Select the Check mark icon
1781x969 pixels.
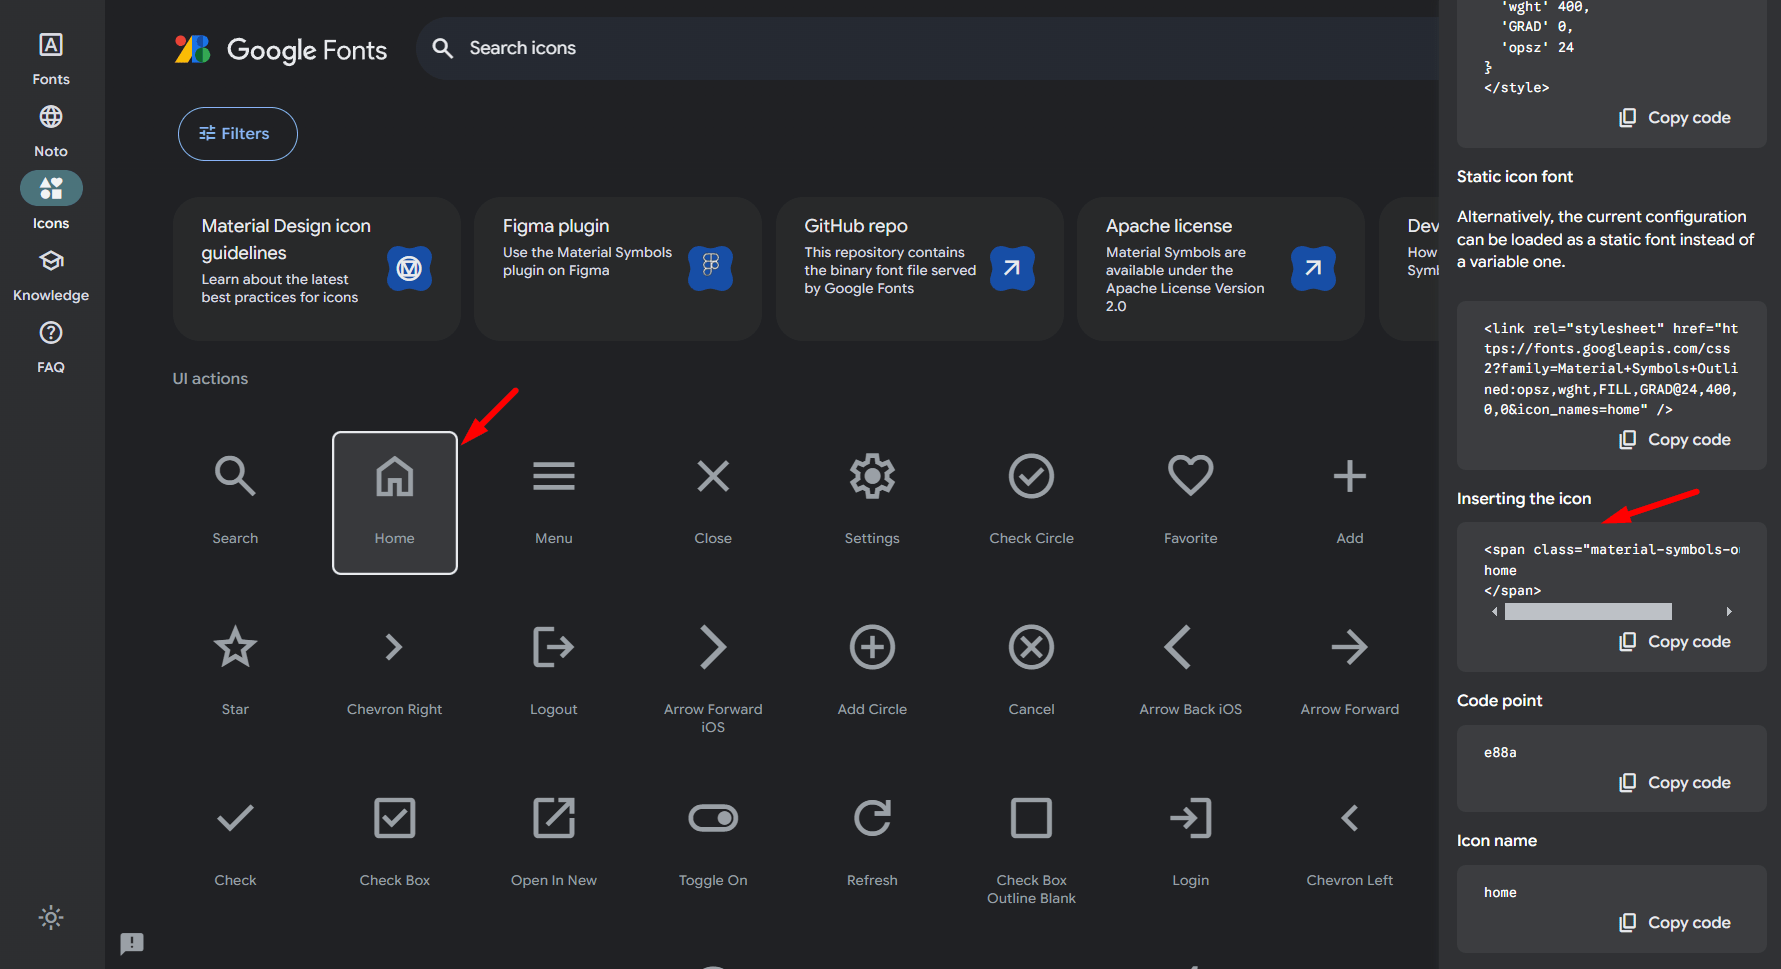pos(235,844)
